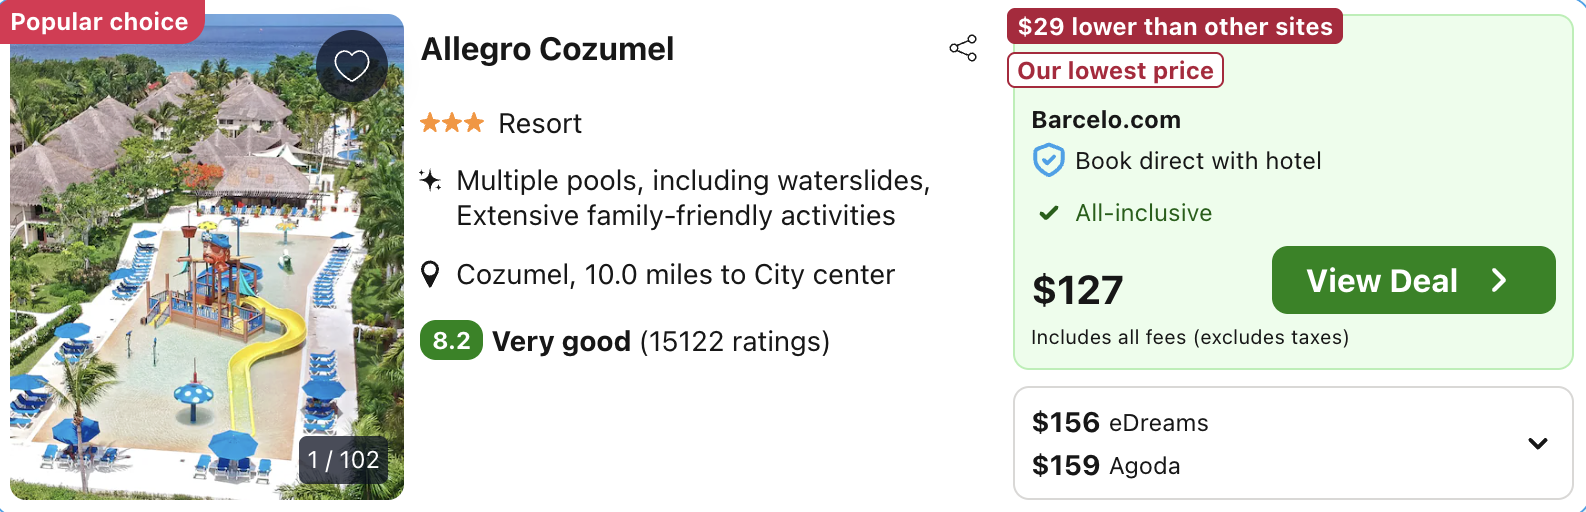Image resolution: width=1586 pixels, height=512 pixels.
Task: Expand more prices with chevron
Action: pyautogui.click(x=1537, y=443)
